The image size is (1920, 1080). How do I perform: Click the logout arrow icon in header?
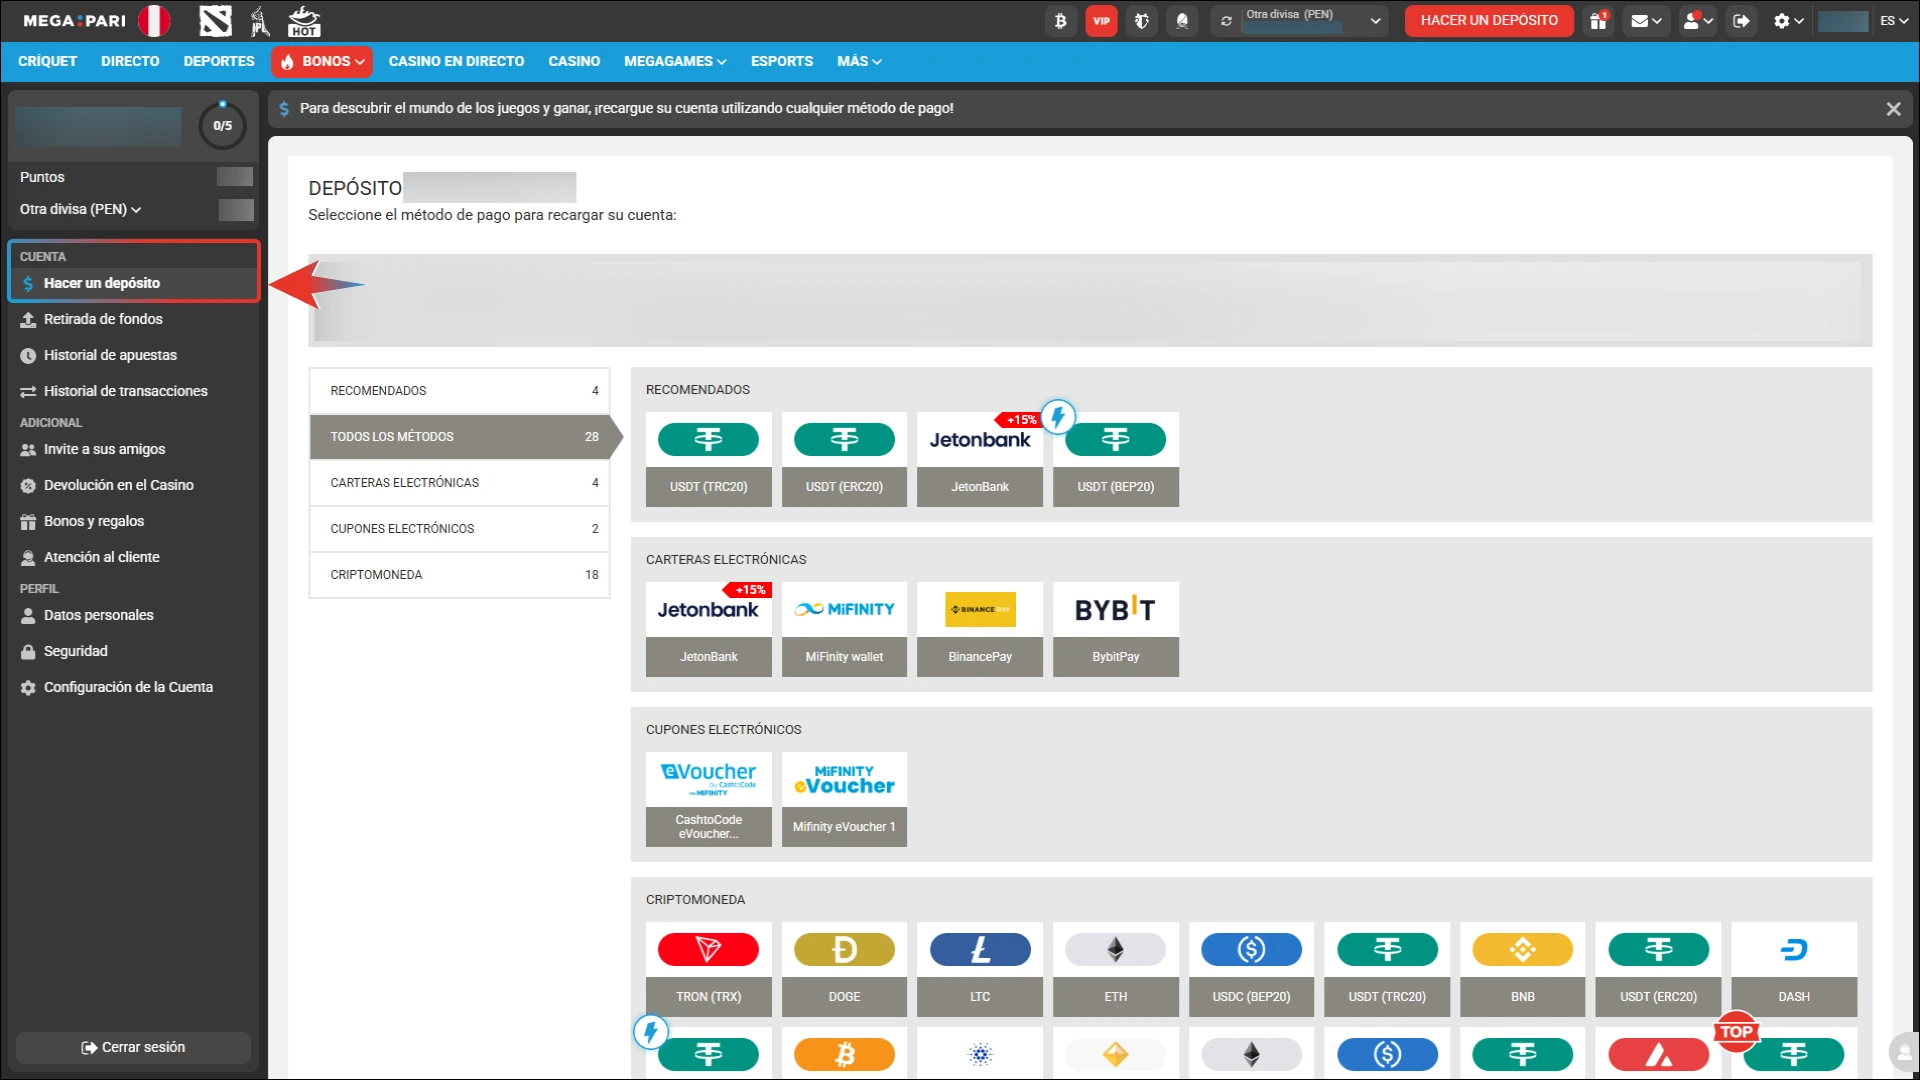tap(1741, 20)
